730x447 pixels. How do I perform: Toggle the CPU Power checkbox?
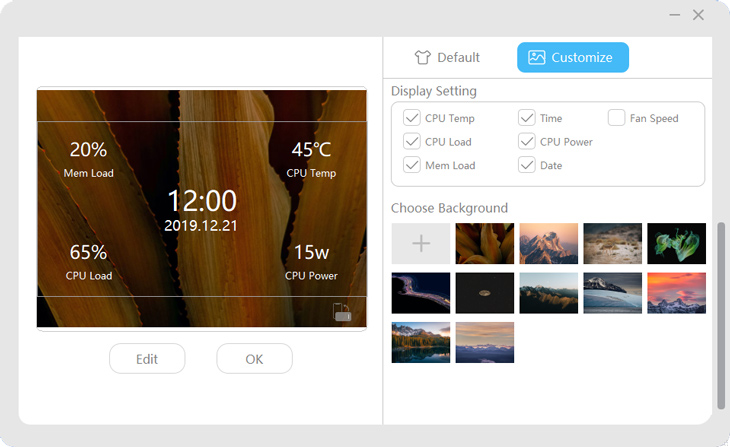point(527,142)
